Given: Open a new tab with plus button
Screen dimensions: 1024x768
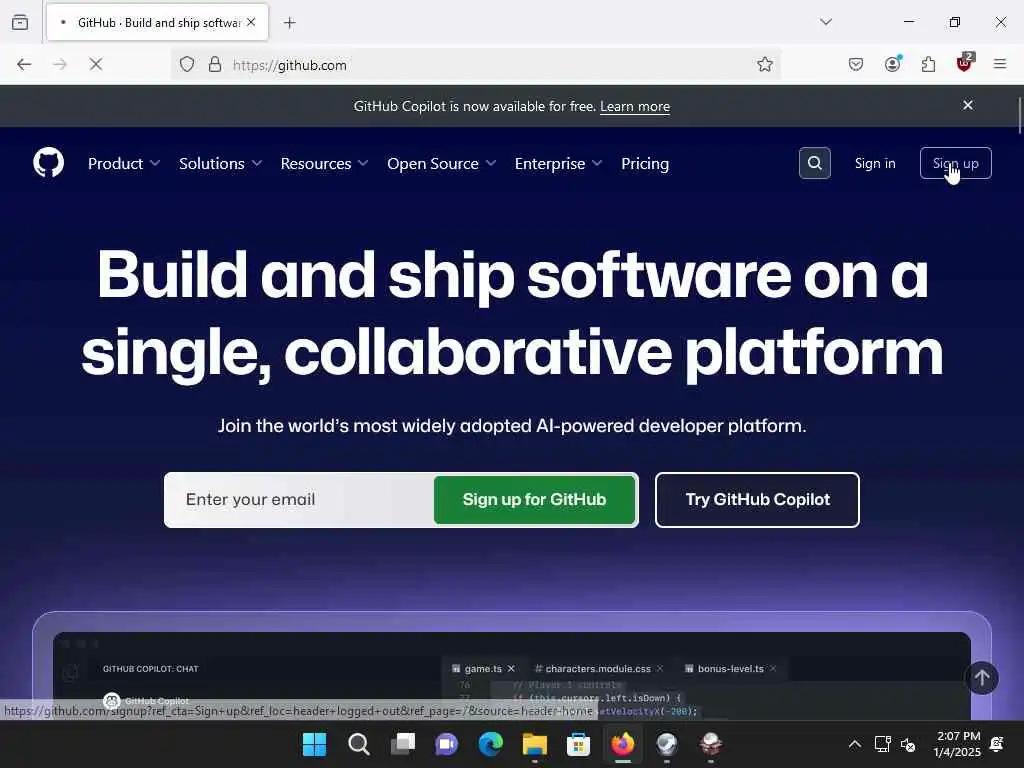Looking at the screenshot, I should point(290,23).
